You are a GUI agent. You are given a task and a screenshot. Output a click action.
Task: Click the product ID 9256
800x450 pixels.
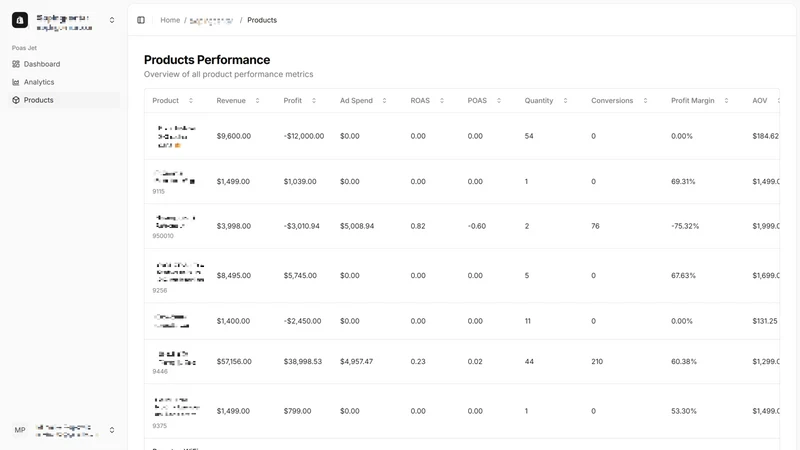[160, 290]
